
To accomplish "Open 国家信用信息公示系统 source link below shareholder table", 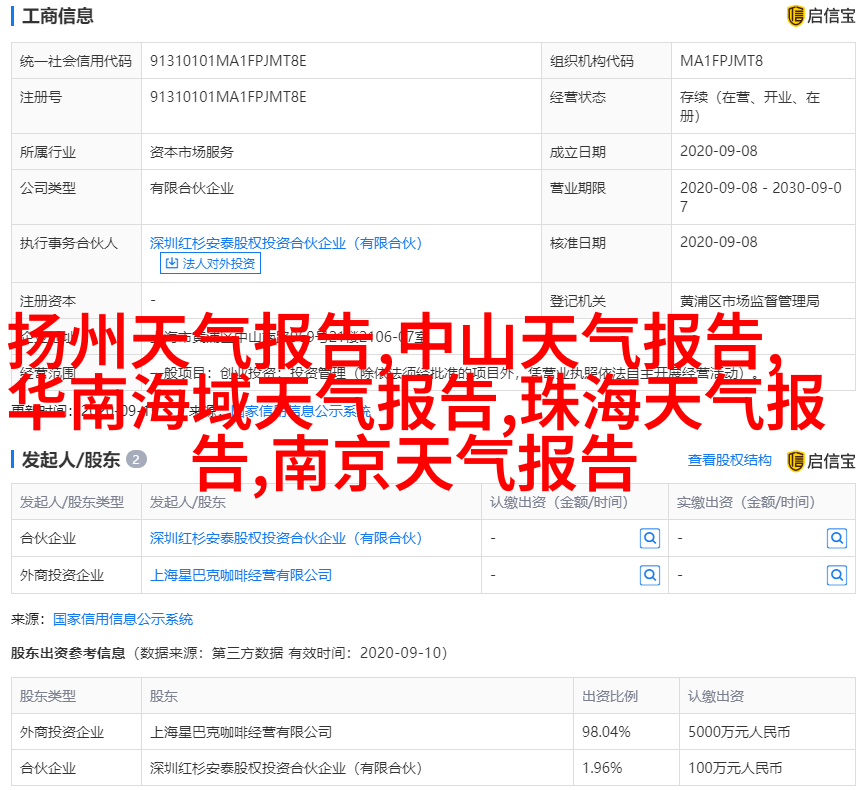I will [123, 619].
